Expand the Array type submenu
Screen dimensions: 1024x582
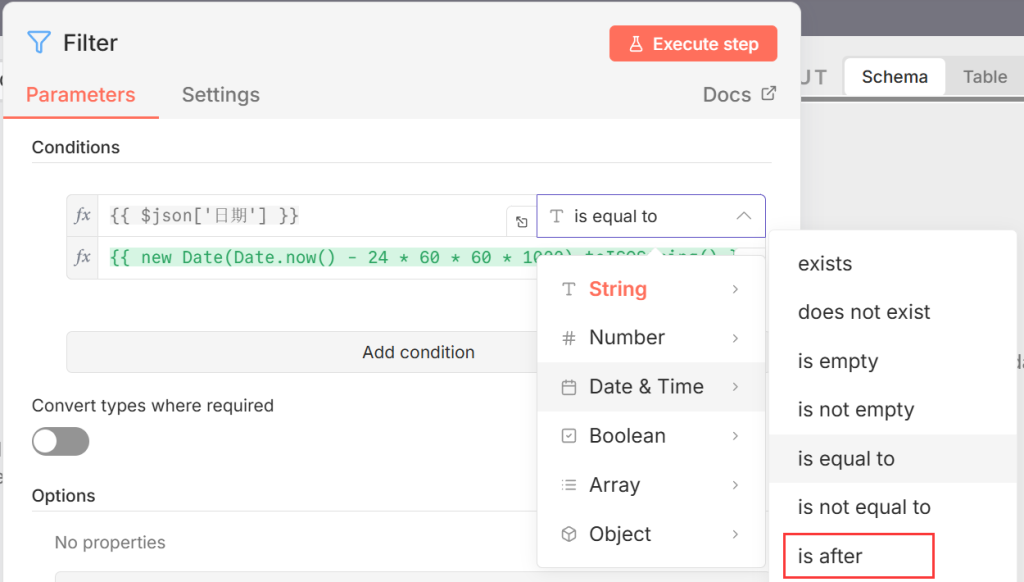pyautogui.click(x=651, y=485)
